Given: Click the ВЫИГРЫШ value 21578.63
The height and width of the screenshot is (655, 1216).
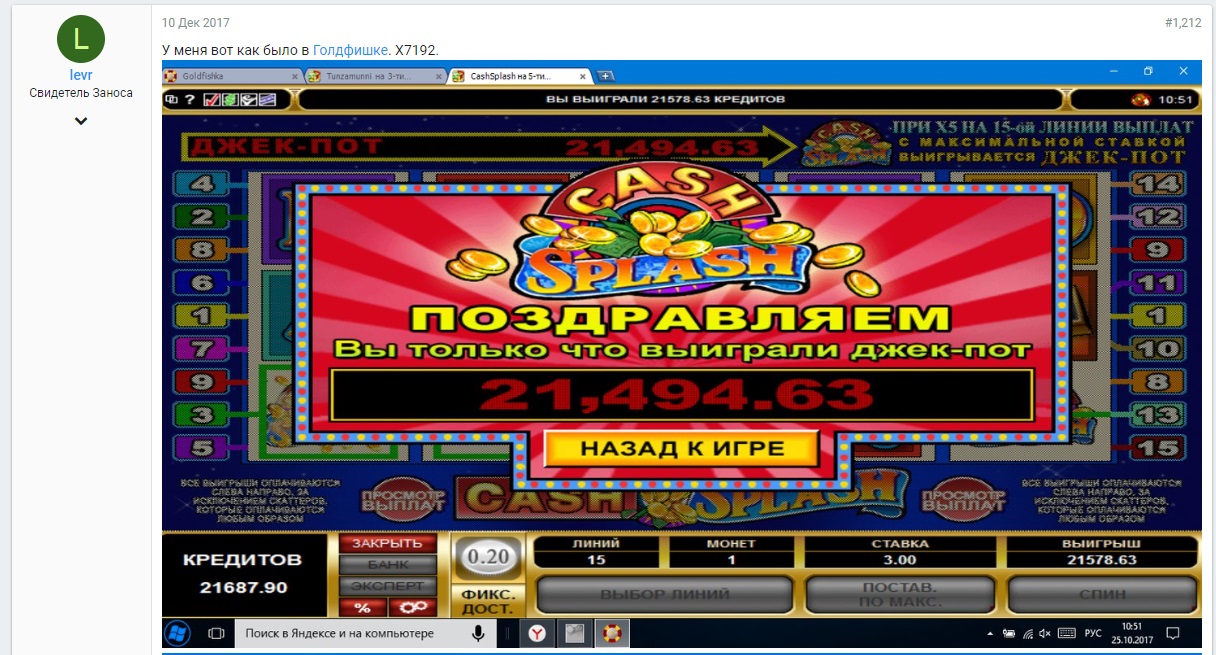Looking at the screenshot, I should click(1102, 560).
